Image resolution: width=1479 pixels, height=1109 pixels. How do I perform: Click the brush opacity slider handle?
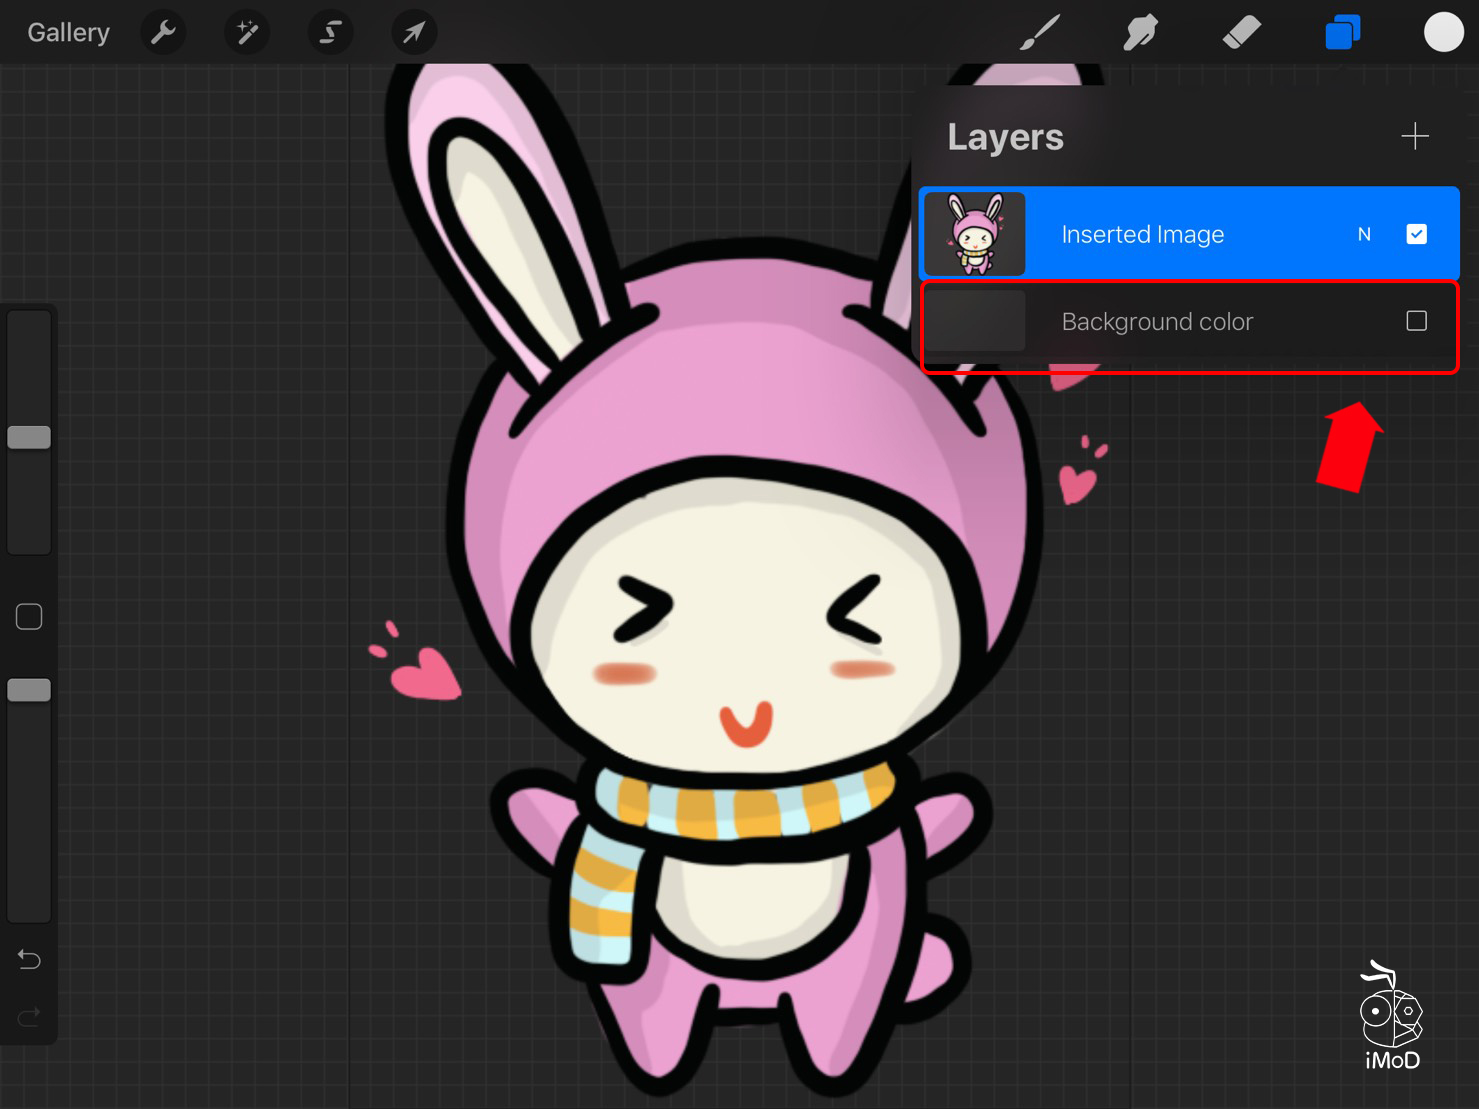click(x=29, y=690)
